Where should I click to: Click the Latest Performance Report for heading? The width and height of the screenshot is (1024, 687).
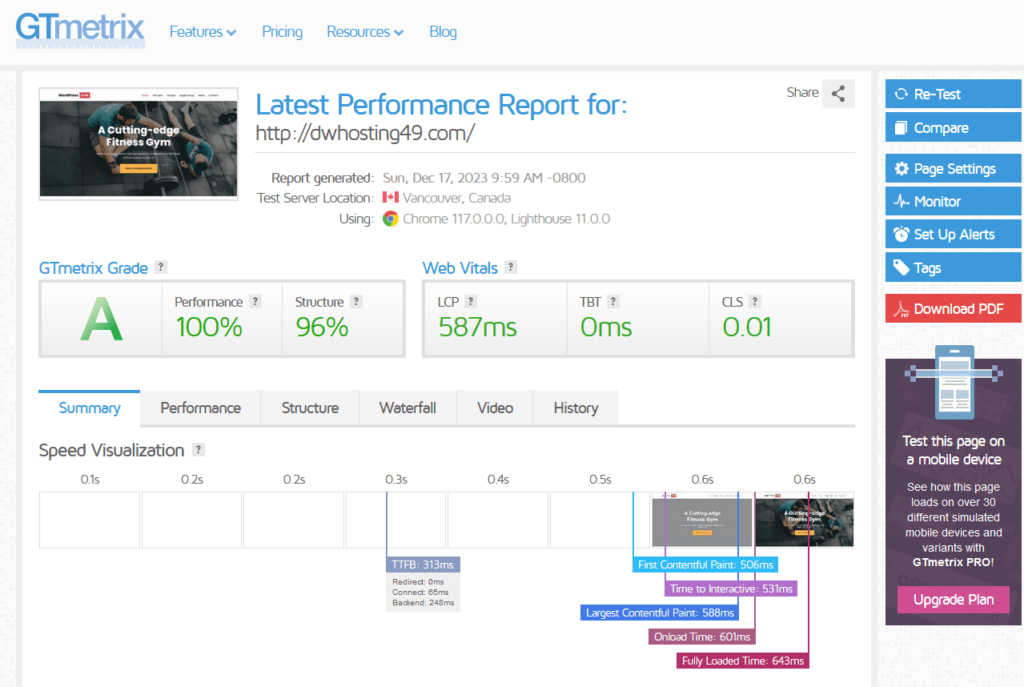point(441,104)
